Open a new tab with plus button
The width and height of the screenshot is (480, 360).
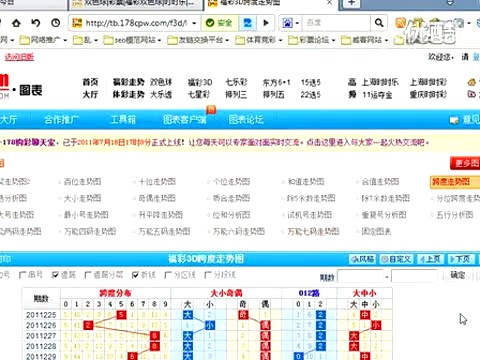(x=351, y=3)
